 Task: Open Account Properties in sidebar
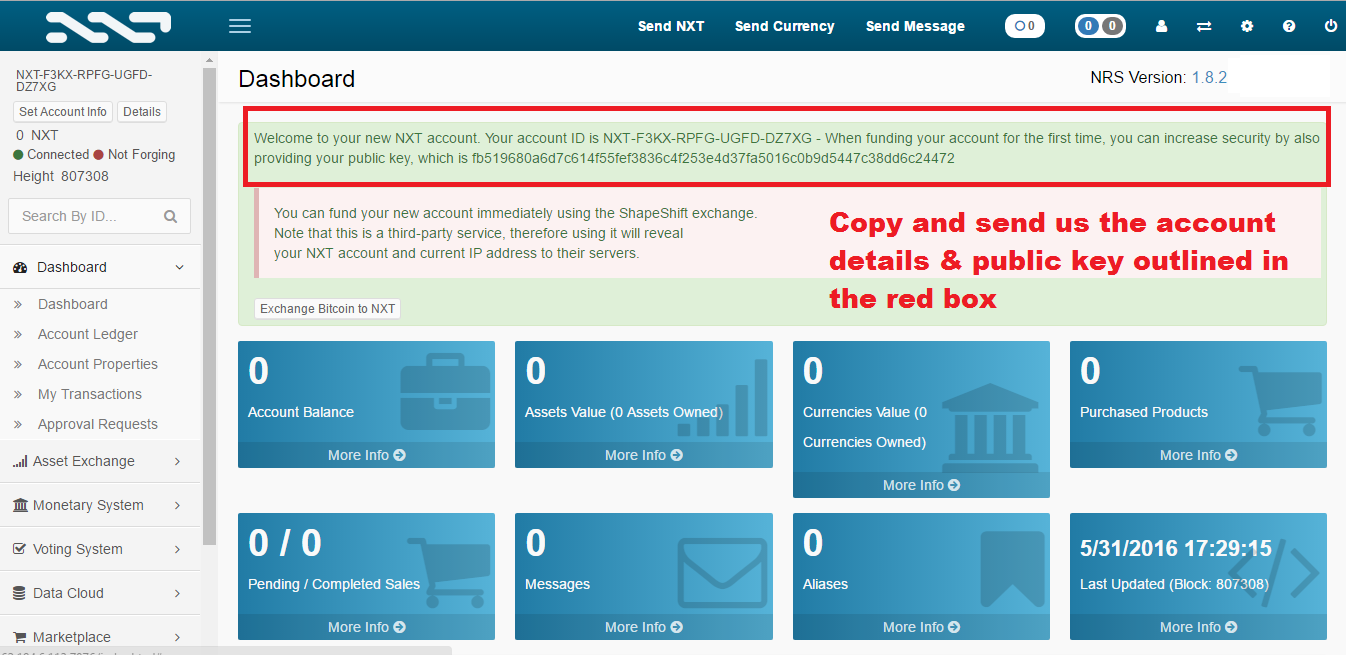coord(98,364)
